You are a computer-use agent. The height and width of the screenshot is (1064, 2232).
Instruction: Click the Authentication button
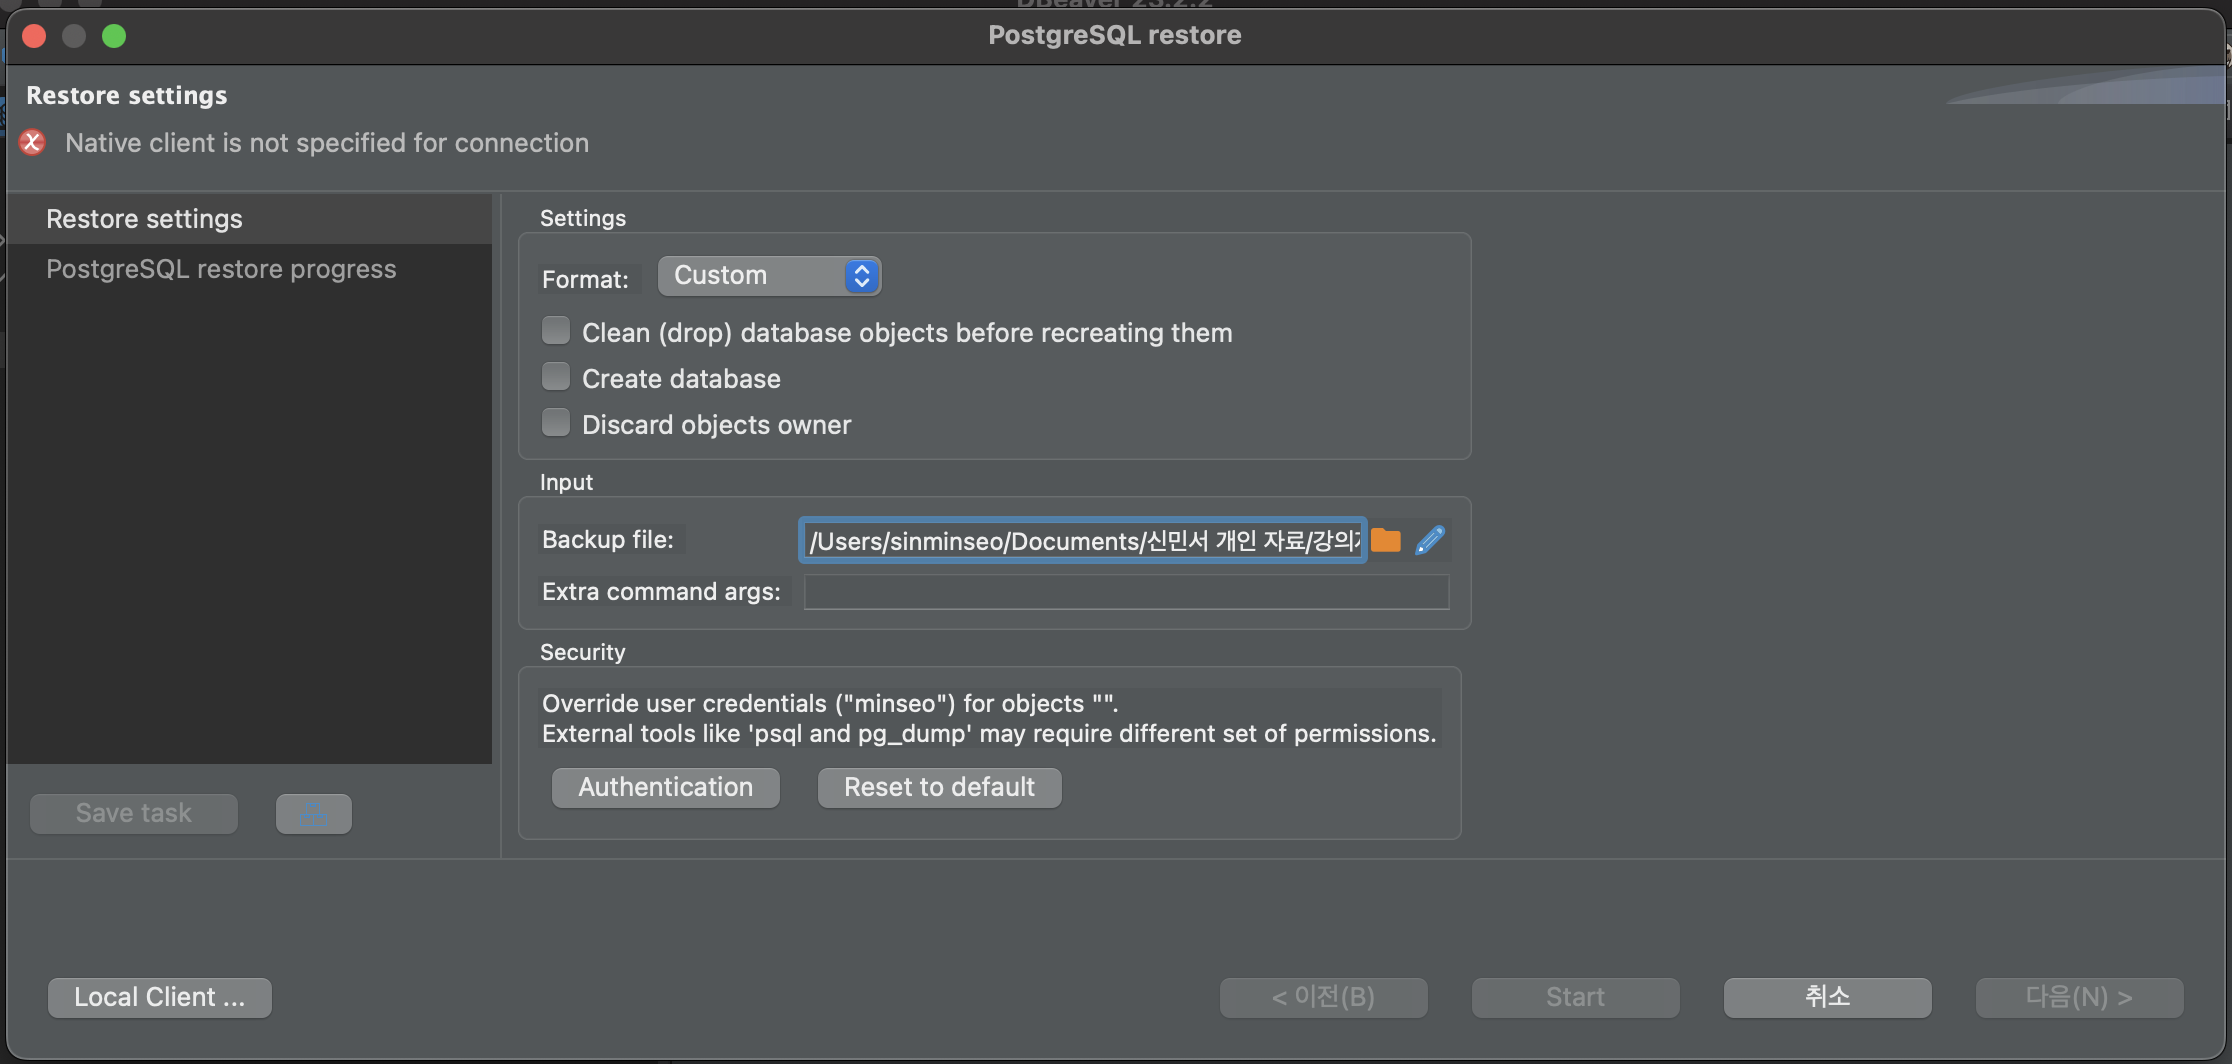[x=666, y=788]
